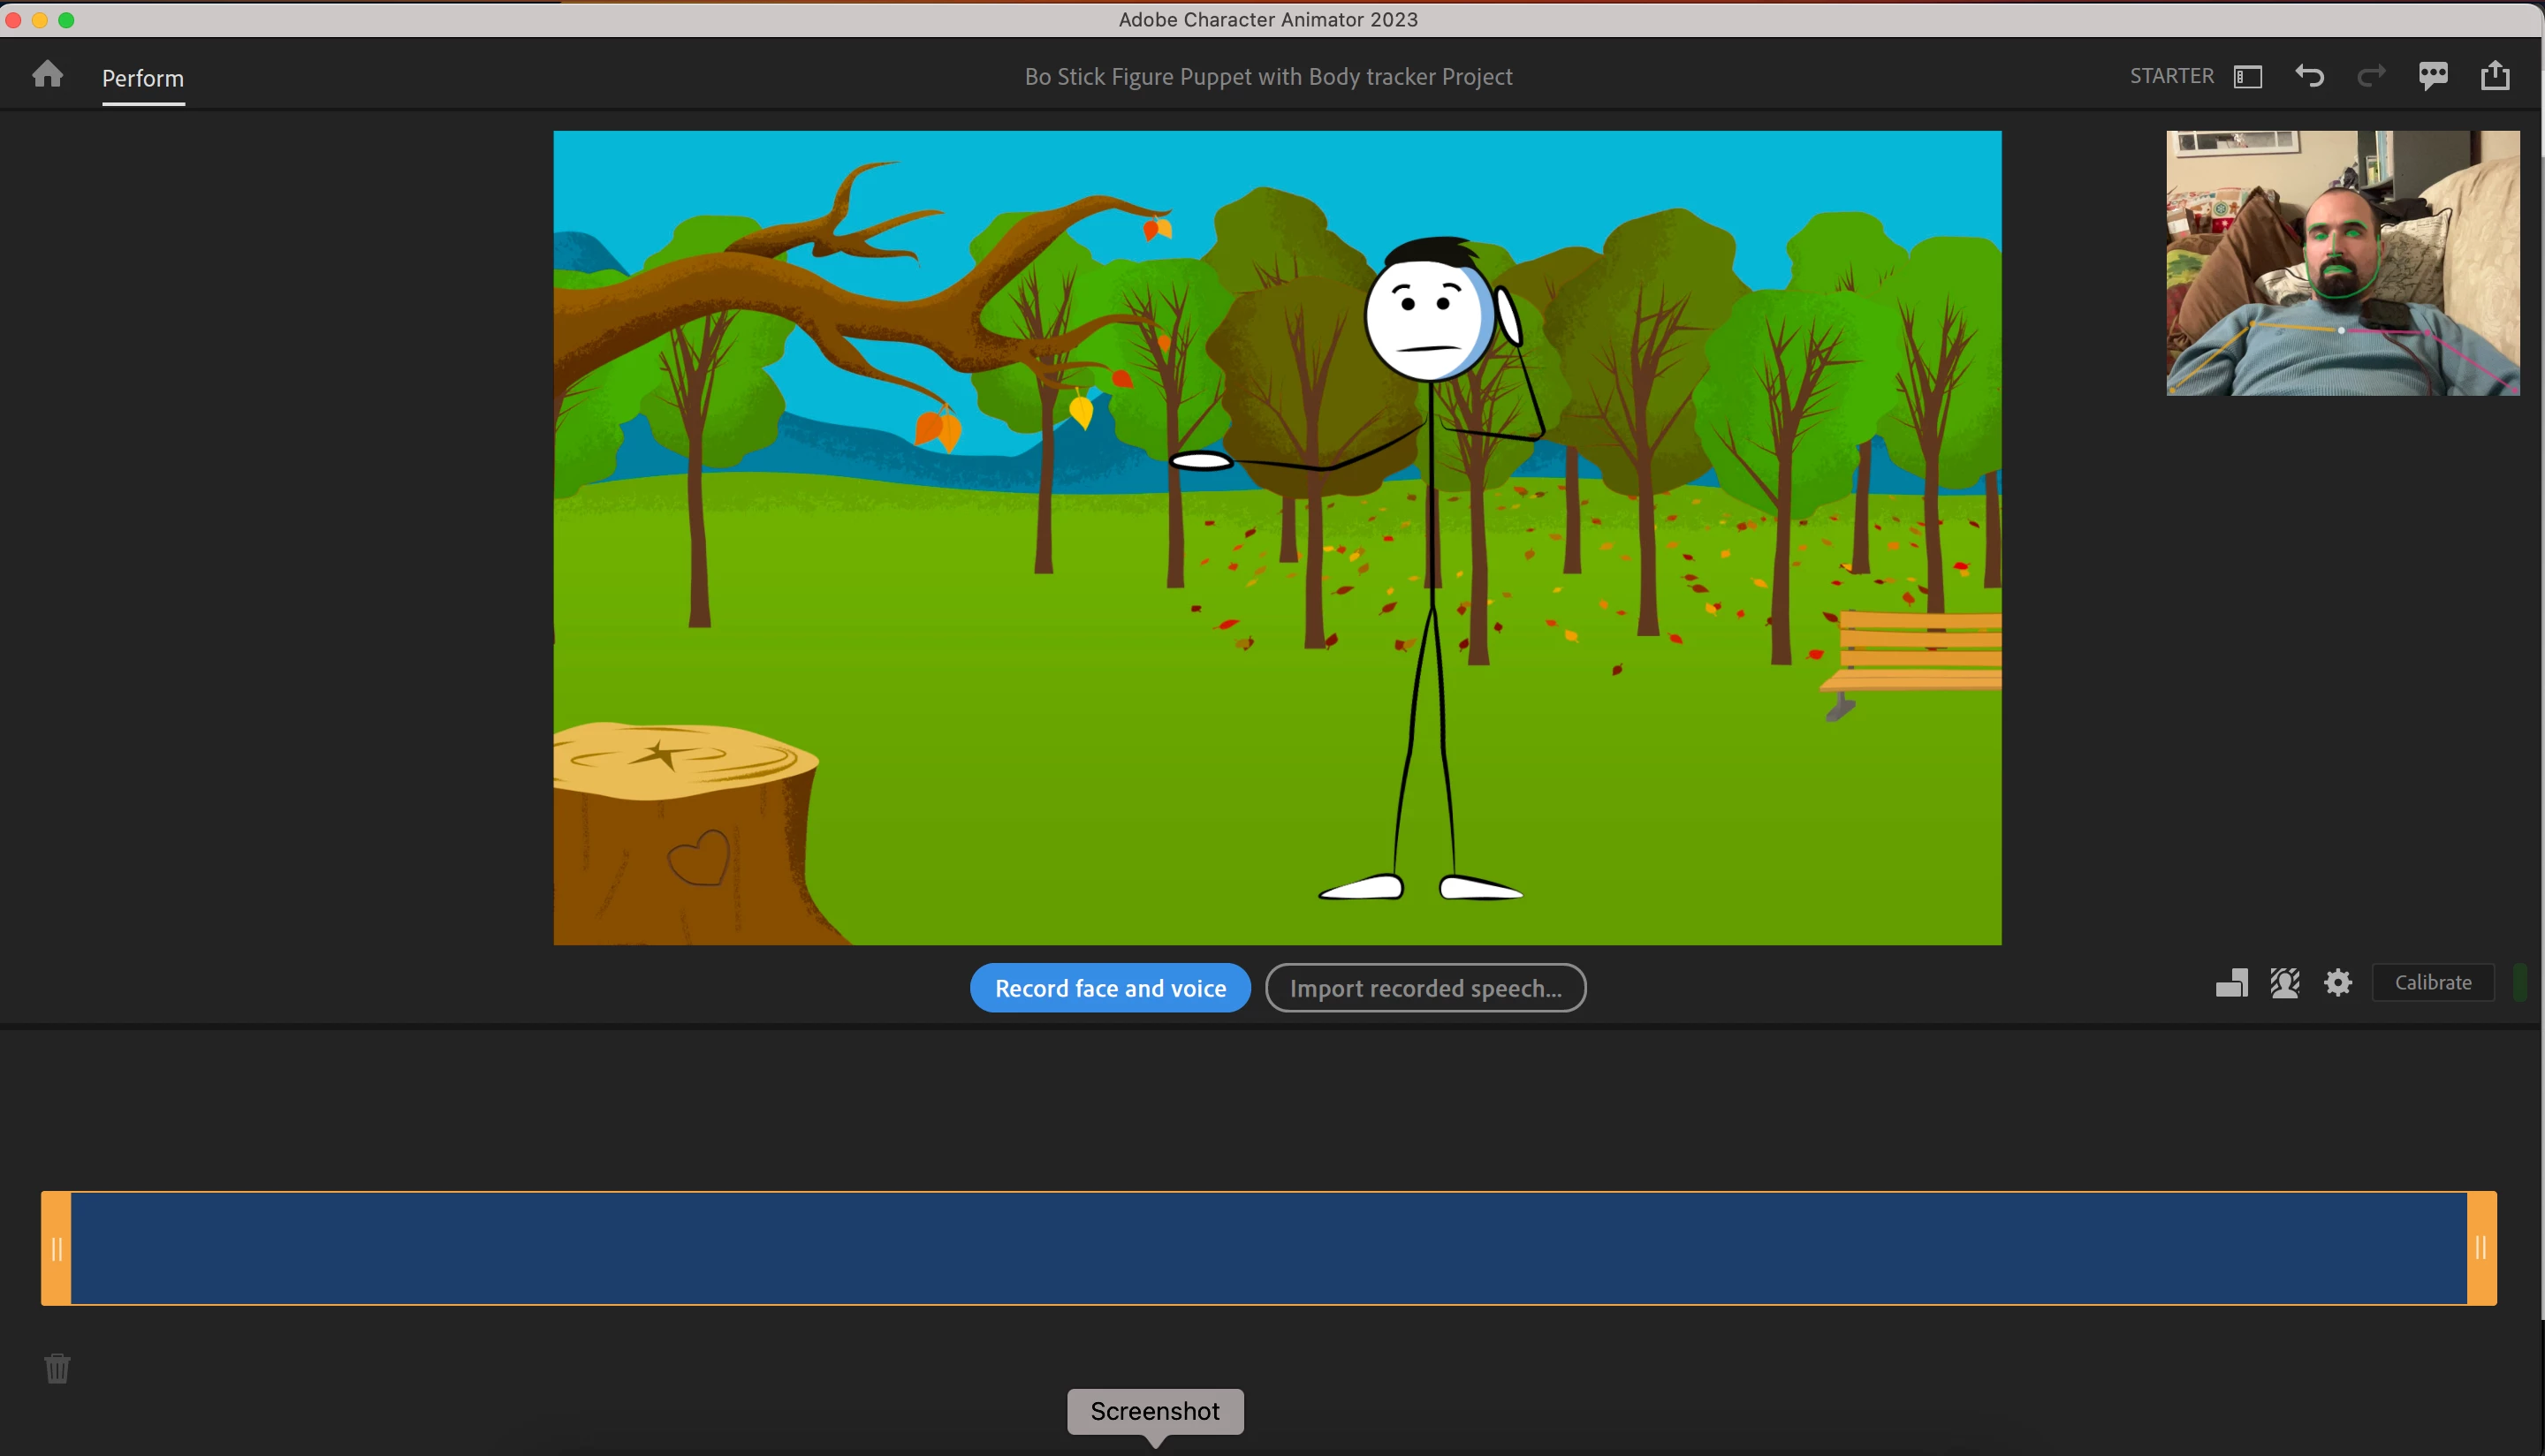Open camera settings gear icon

[x=2338, y=983]
